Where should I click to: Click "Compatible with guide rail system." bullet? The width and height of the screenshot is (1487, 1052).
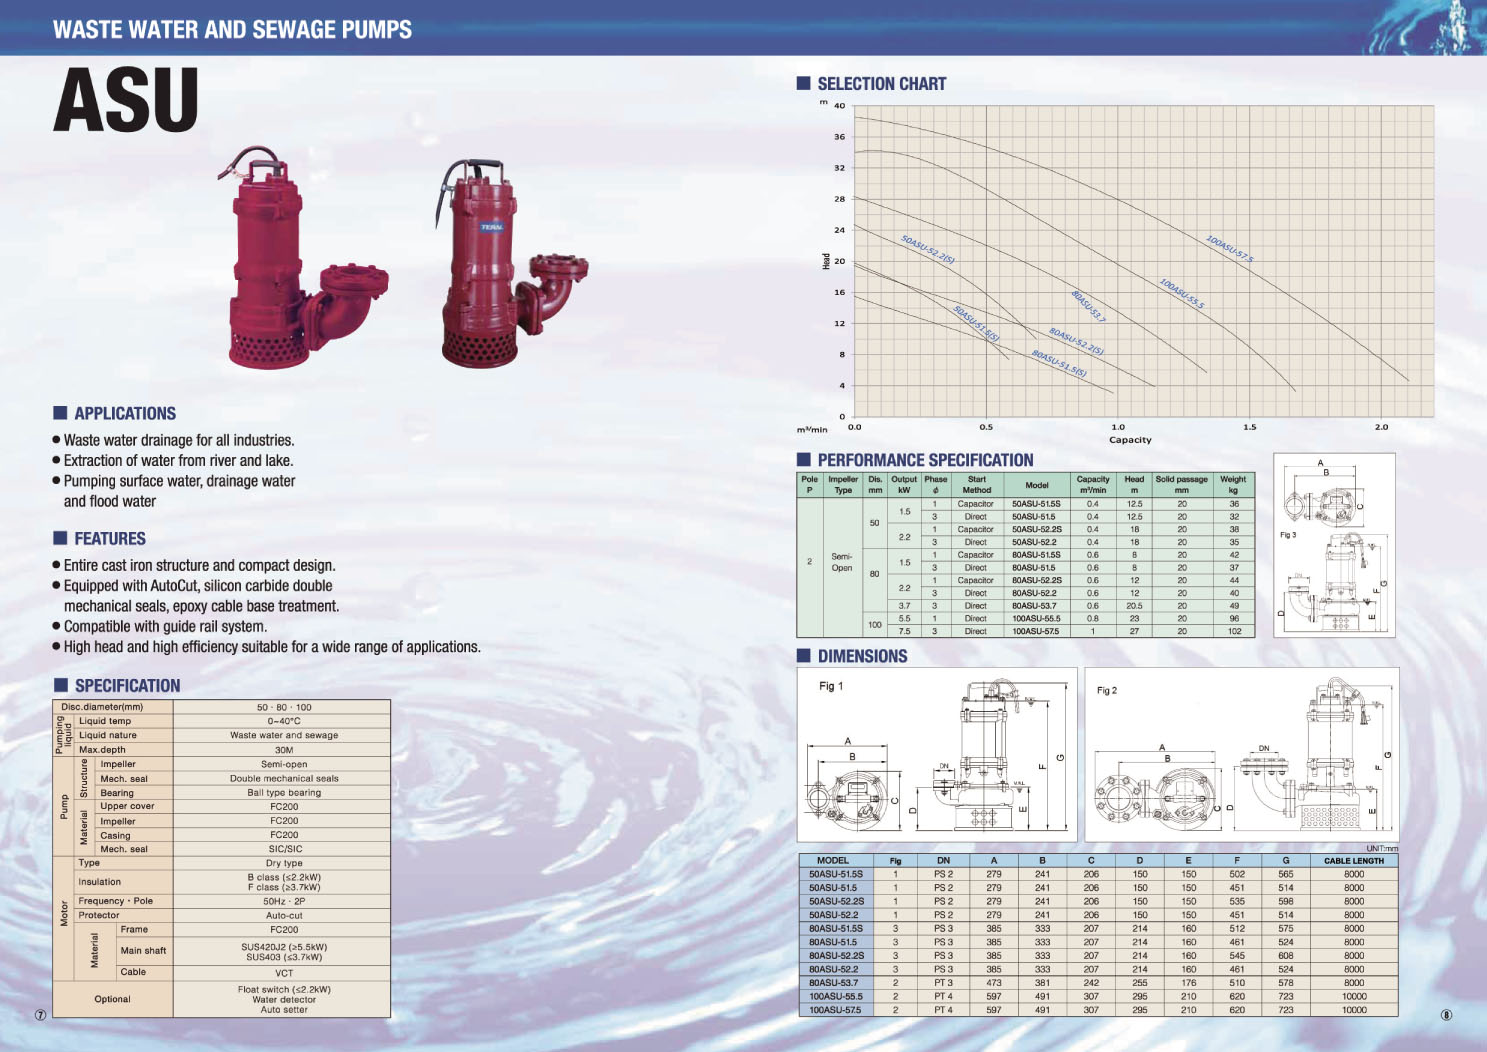coord(165,626)
